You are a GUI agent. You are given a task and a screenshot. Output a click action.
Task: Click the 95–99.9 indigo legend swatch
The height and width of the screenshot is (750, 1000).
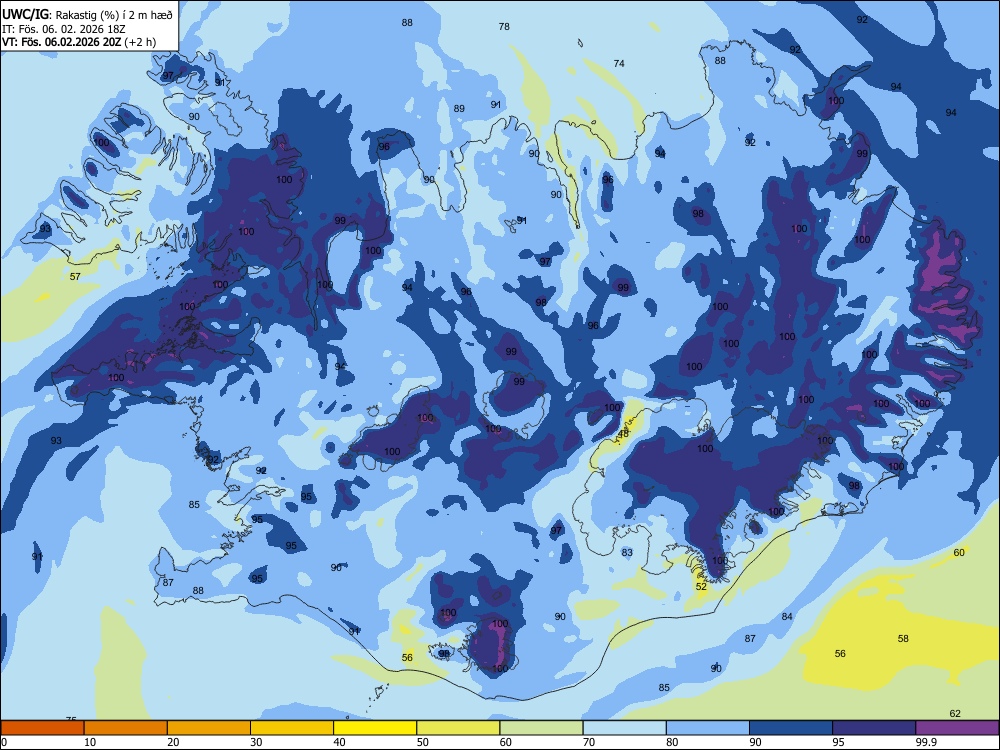[x=874, y=728]
